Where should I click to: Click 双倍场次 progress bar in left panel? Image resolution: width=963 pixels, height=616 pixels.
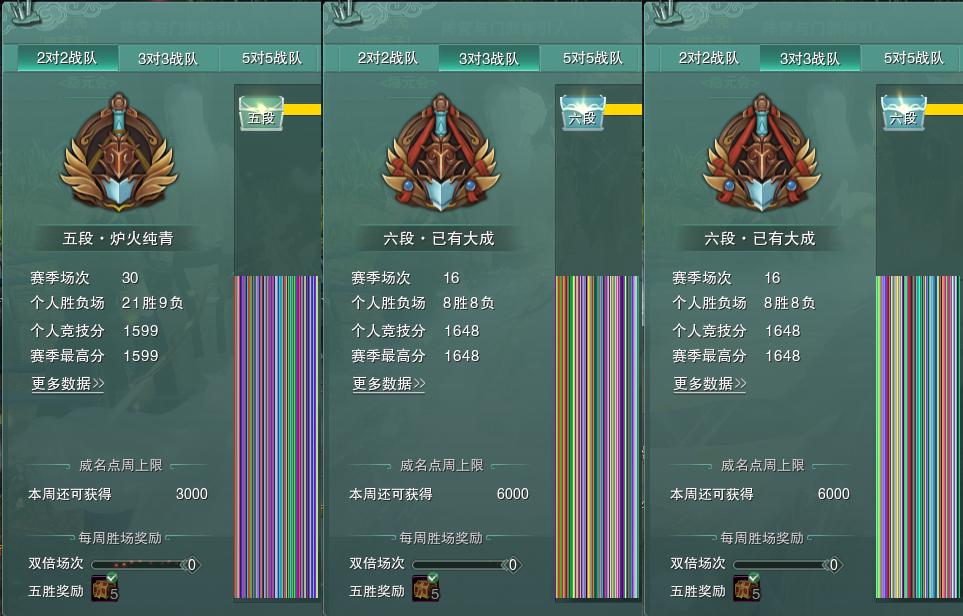[x=146, y=564]
